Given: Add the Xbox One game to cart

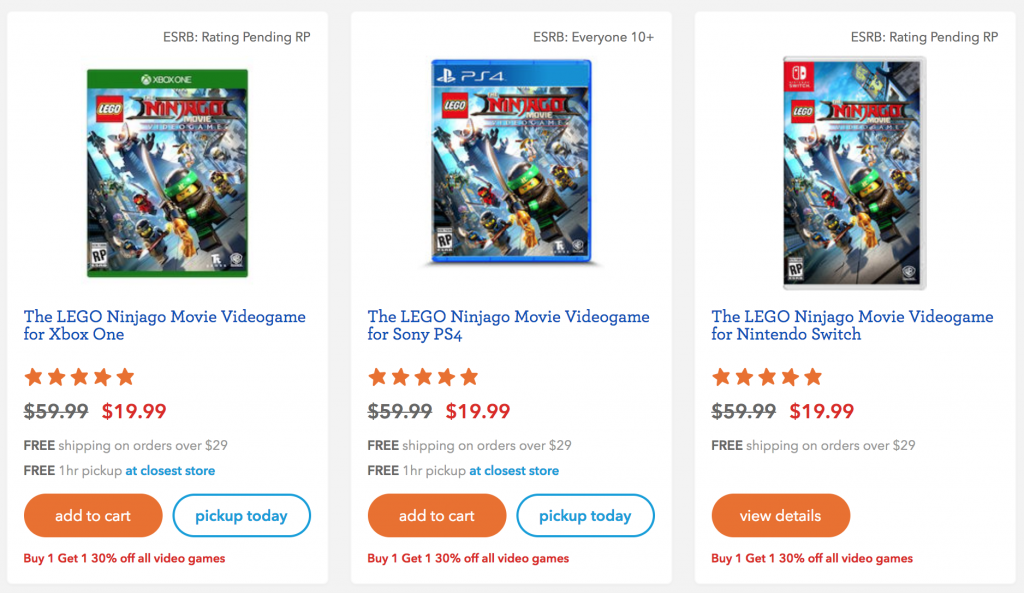Looking at the screenshot, I should coord(92,516).
